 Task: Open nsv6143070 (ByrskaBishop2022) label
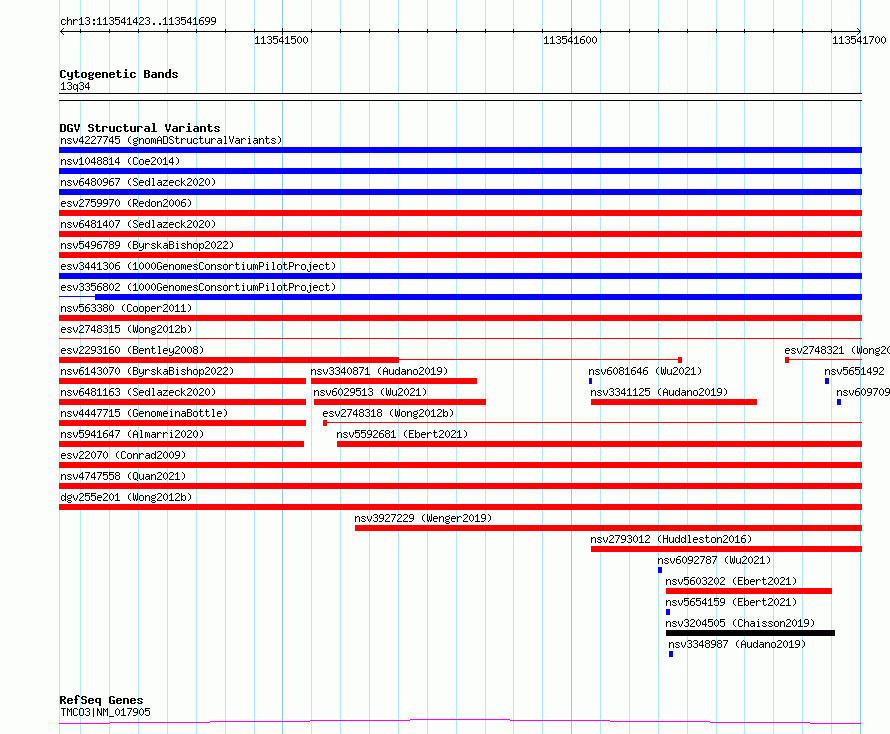(147, 371)
